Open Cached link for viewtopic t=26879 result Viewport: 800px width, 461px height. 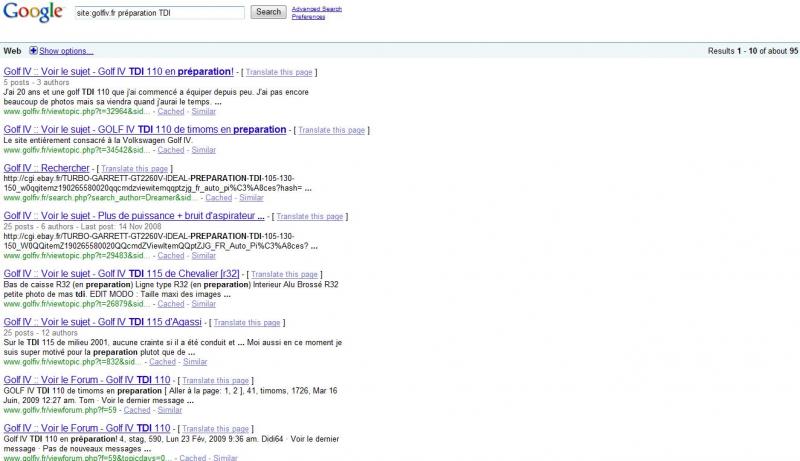[x=171, y=303]
